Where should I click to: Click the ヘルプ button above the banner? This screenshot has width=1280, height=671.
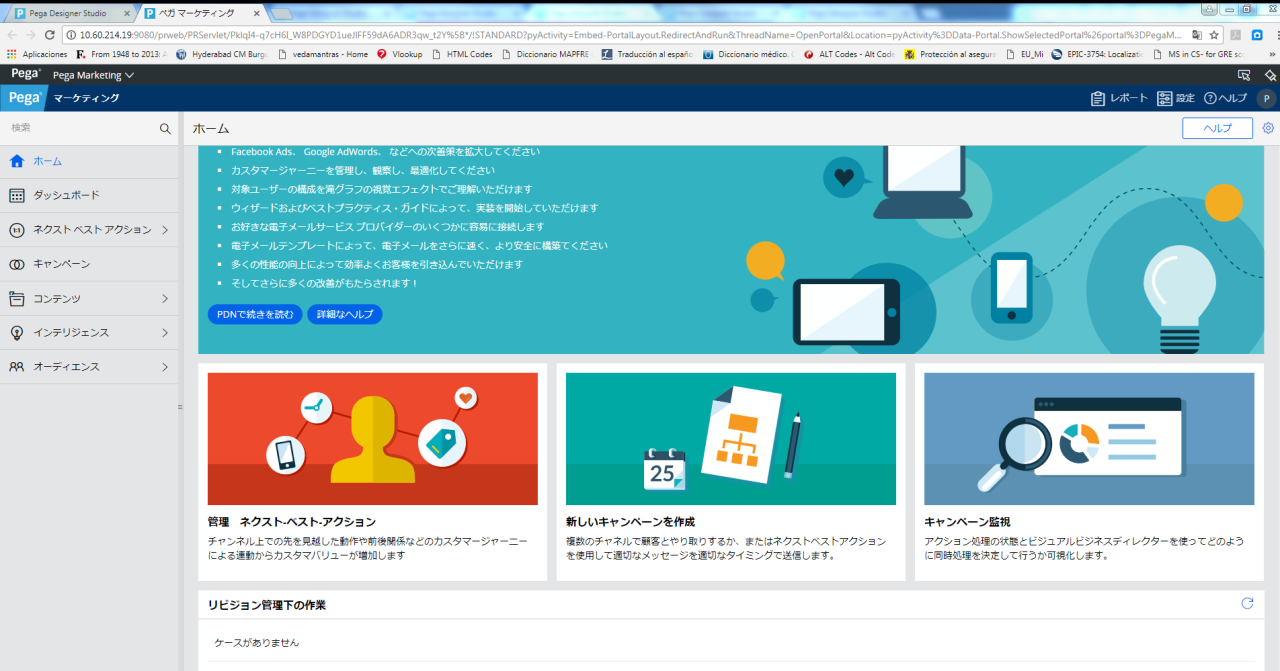pyautogui.click(x=1216, y=128)
